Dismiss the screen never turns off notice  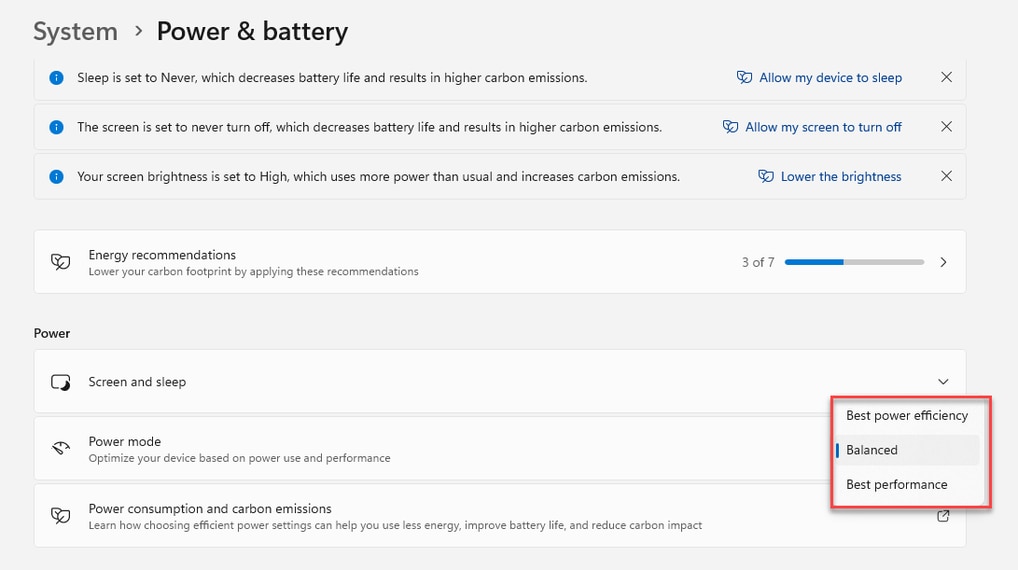(947, 127)
